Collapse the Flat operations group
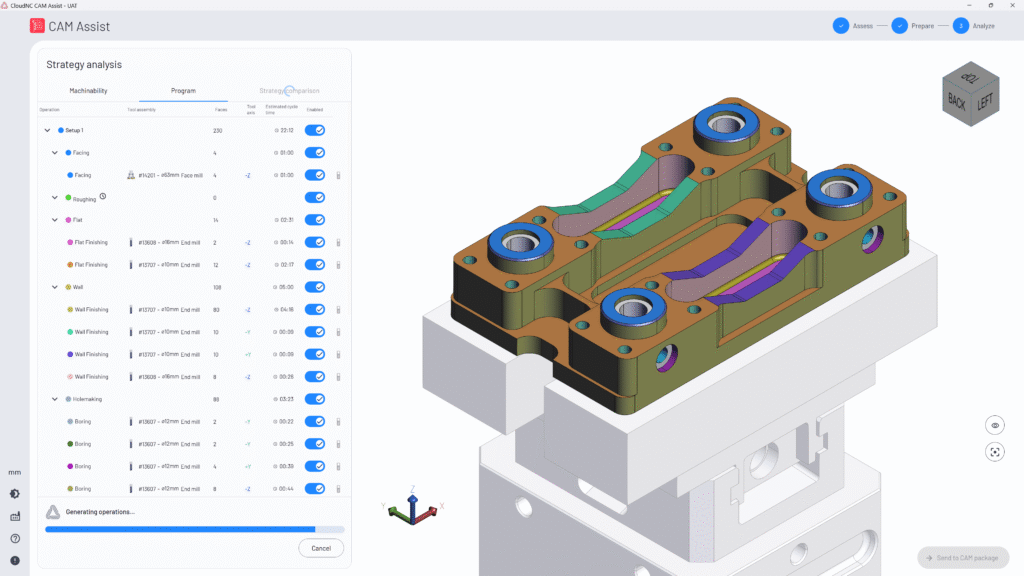This screenshot has width=1024, height=576. (x=55, y=220)
